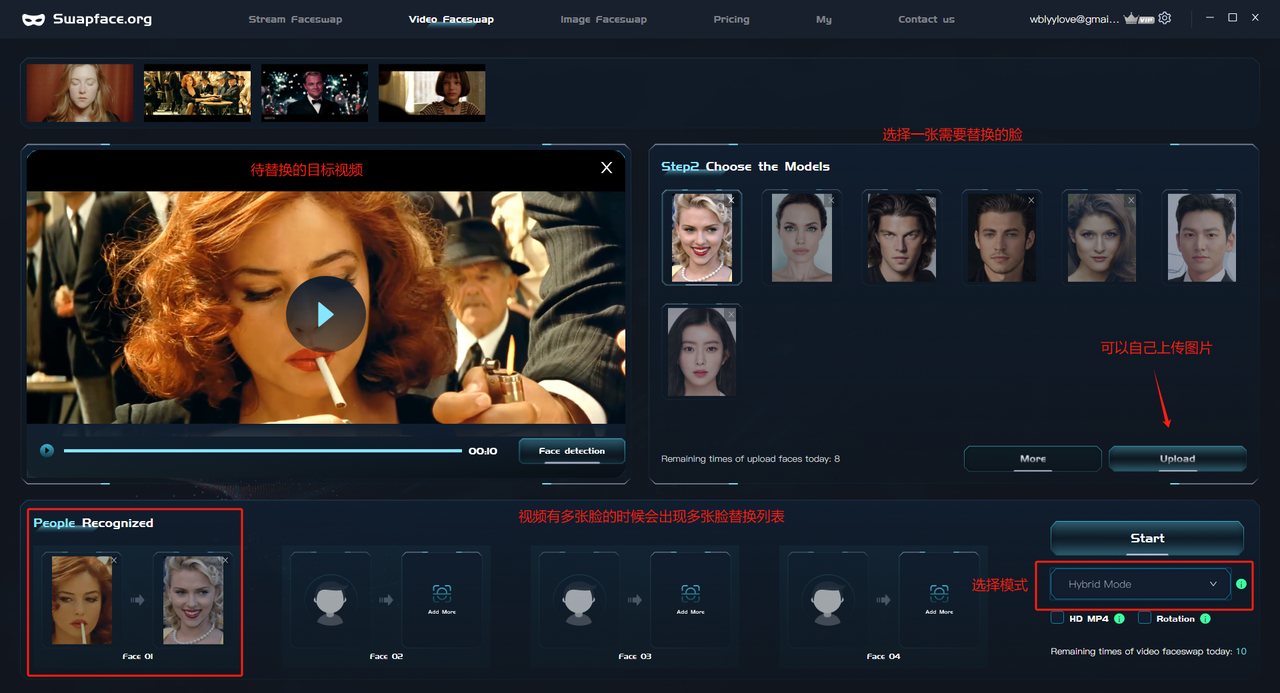Select the red-haired woman video thumbnail
The image size is (1280, 693).
pyautogui.click(x=80, y=93)
